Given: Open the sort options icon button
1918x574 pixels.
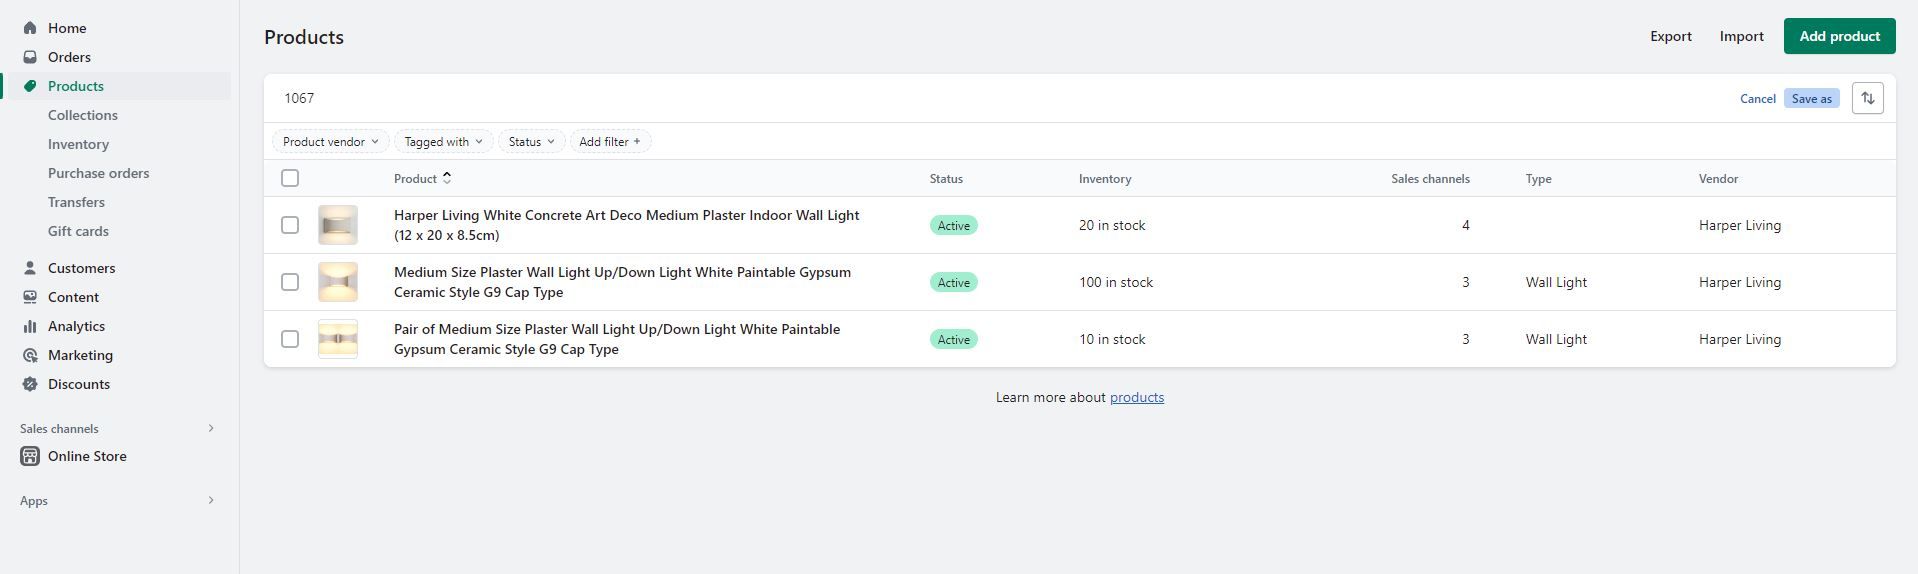Looking at the screenshot, I should pos(1867,98).
